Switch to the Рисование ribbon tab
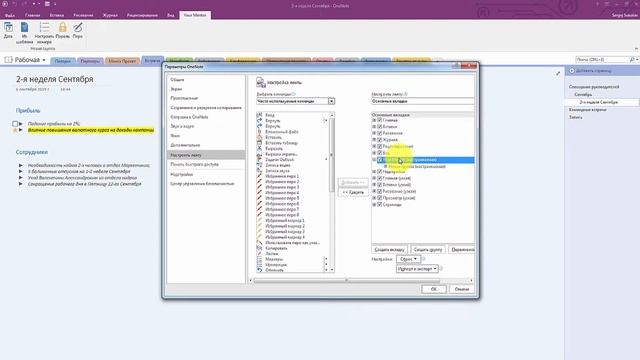 tap(83, 15)
